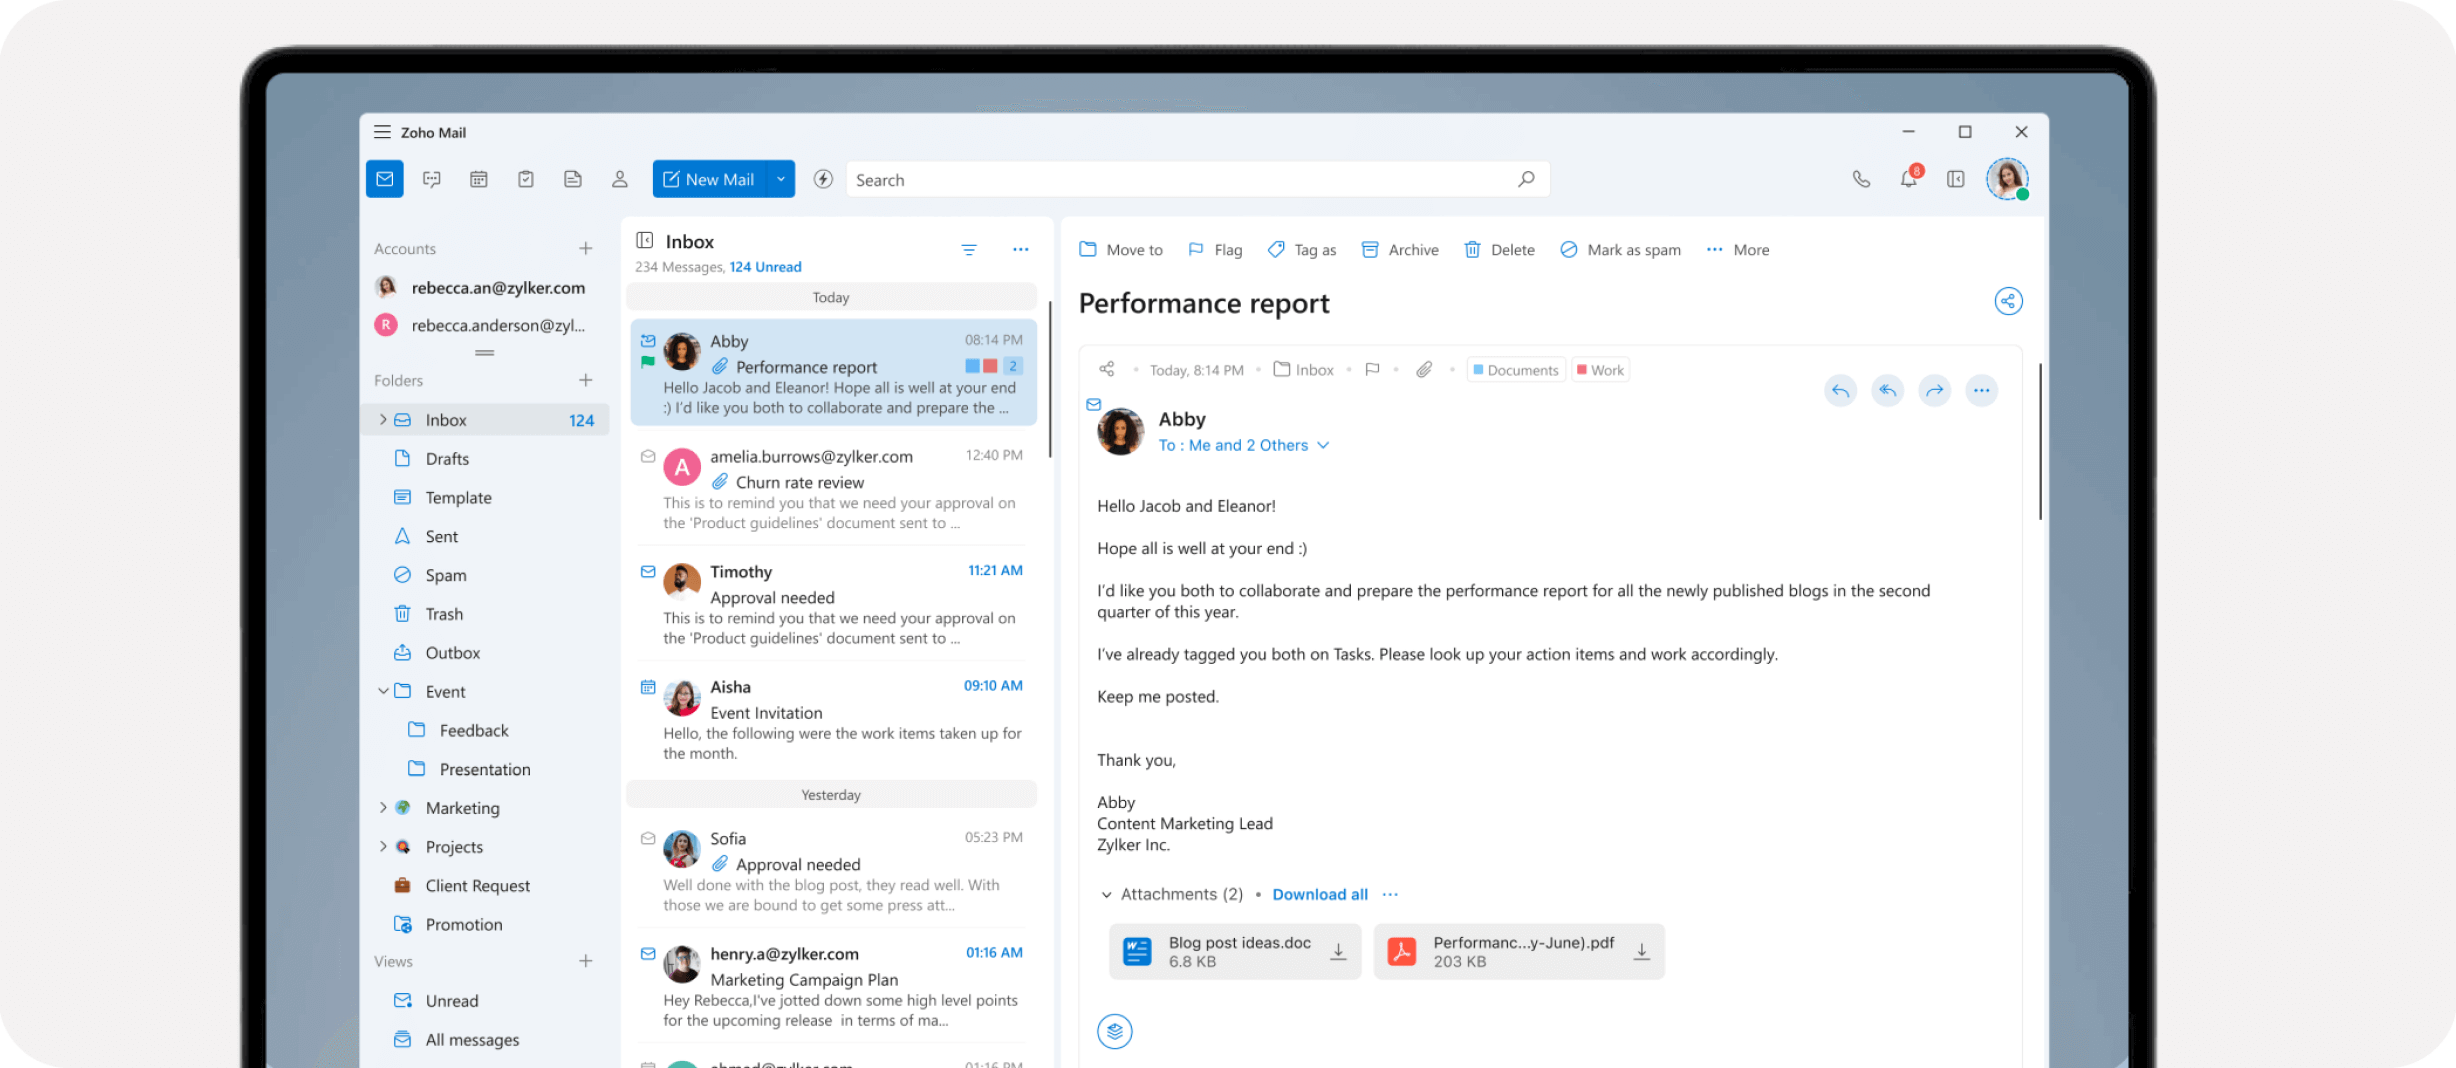Open the Contacts app icon
The width and height of the screenshot is (2456, 1068).
point(620,179)
